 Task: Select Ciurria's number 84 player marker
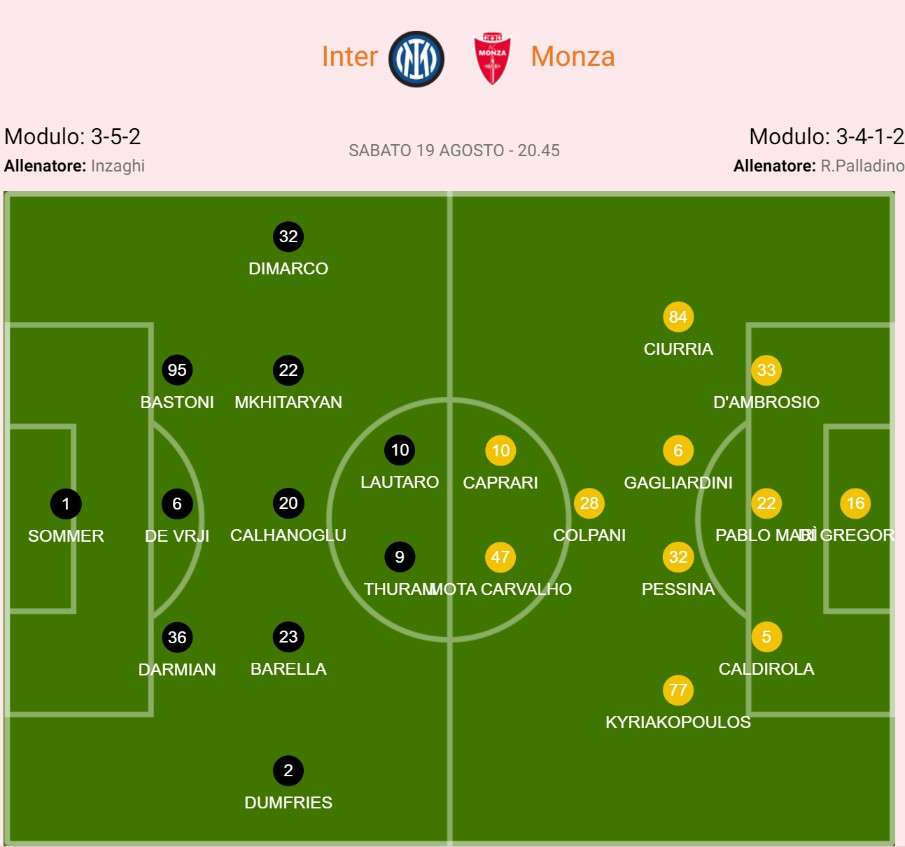678,317
